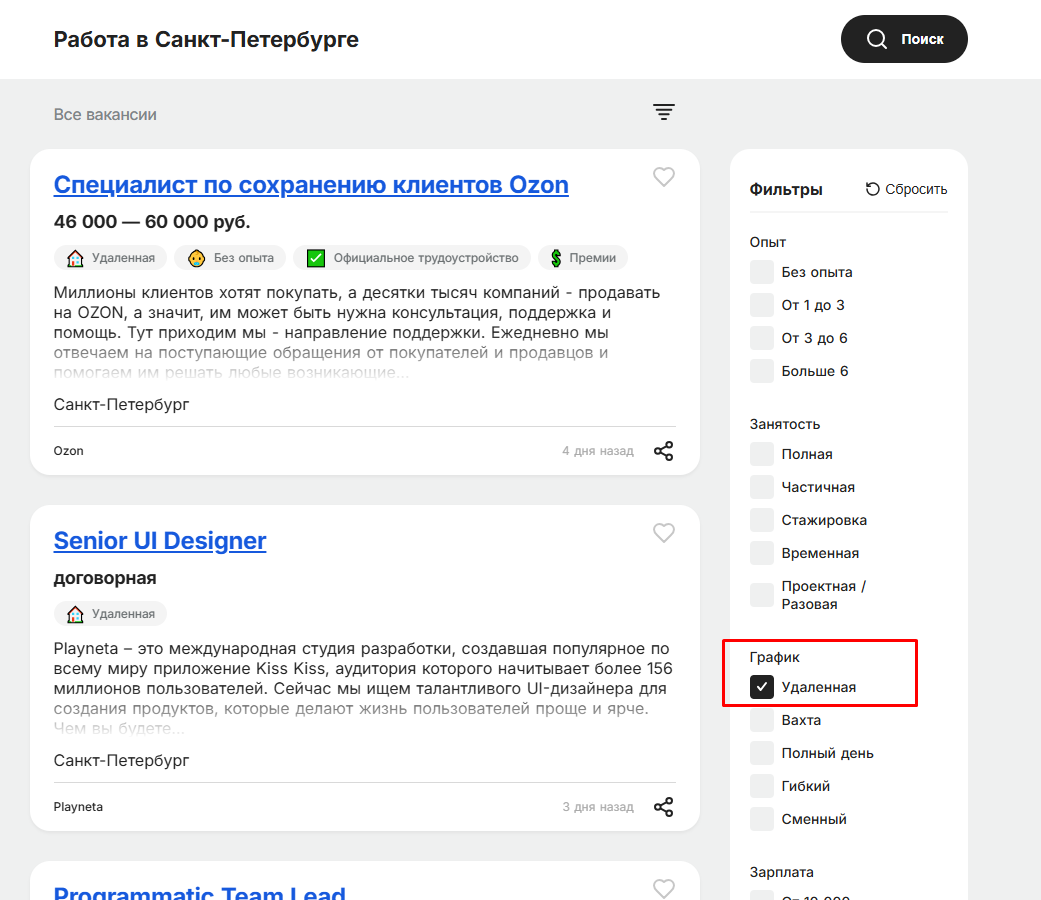Click house icon in Senior UI Designer's tag
Screen dimensions: 1041x900
(x=75, y=614)
